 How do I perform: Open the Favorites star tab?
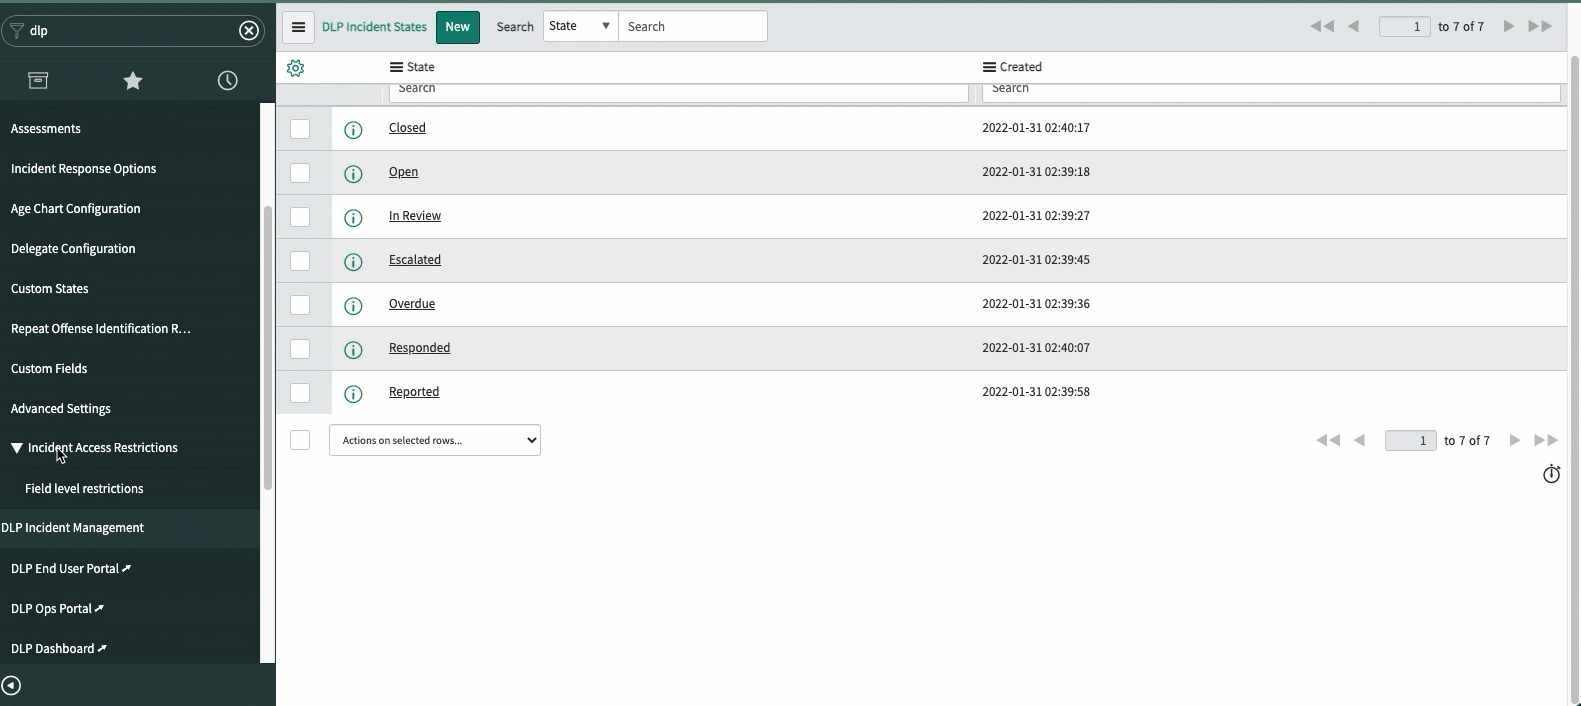click(x=133, y=81)
